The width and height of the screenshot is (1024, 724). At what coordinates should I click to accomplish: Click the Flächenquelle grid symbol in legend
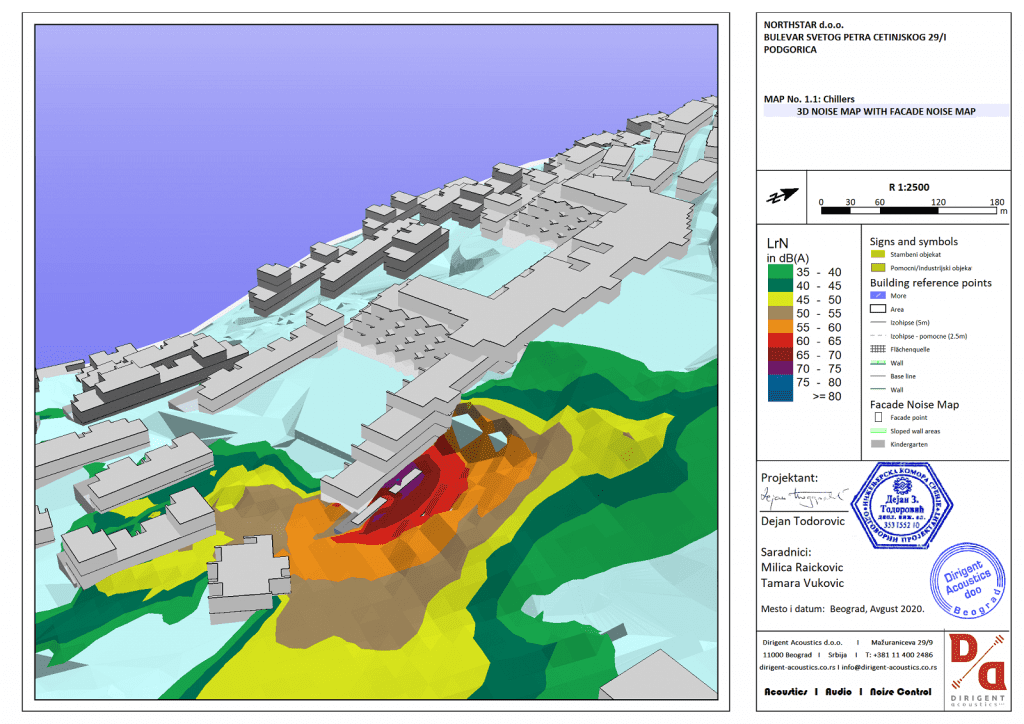point(877,350)
